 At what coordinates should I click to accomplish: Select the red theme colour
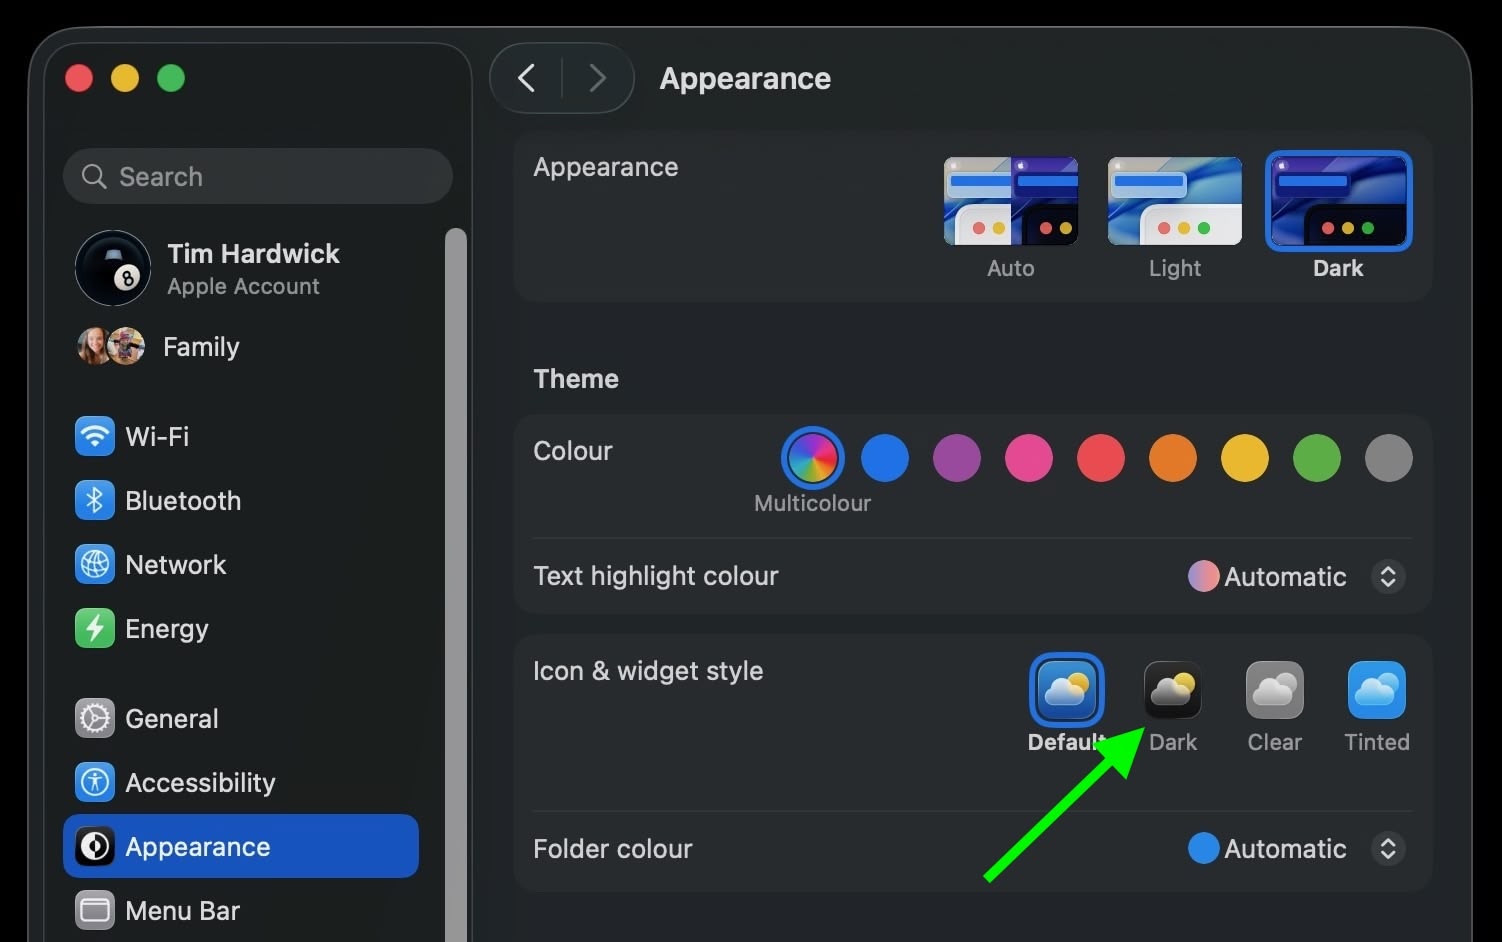point(1101,458)
